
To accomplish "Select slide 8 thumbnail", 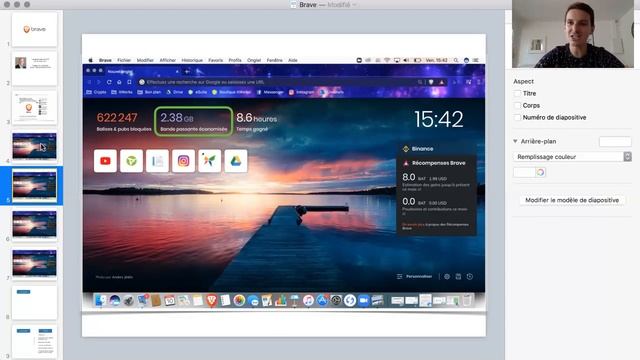I will 34,302.
